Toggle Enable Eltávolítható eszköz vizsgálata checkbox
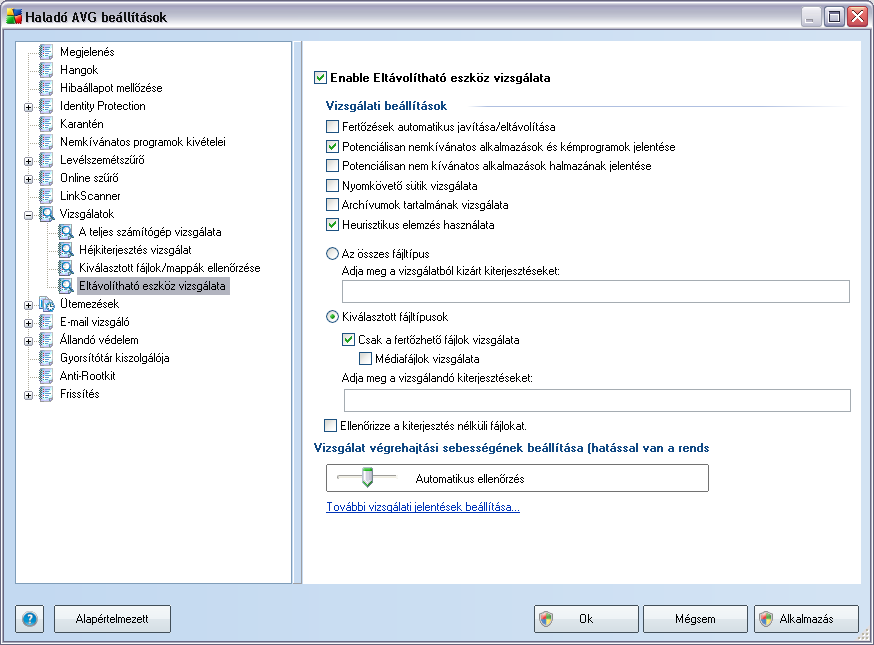874x645 pixels. point(320,77)
